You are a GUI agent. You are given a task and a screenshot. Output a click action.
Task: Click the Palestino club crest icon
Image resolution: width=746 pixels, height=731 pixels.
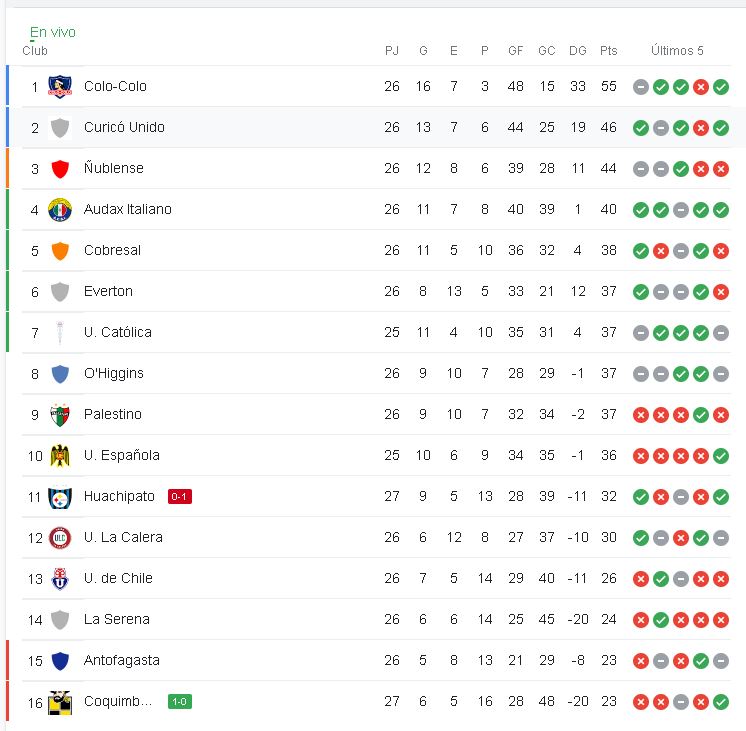60,415
